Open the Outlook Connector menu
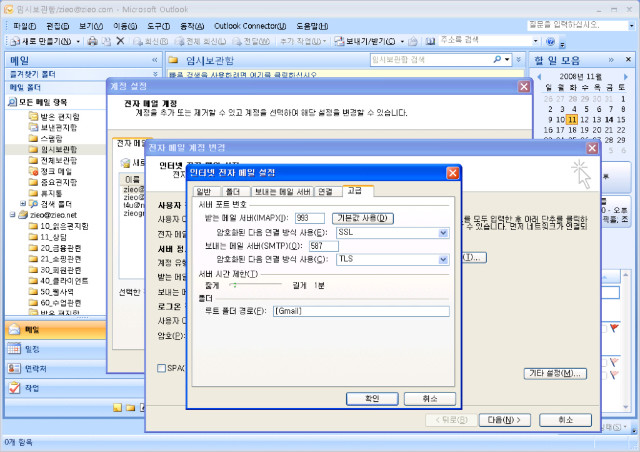This screenshot has width=640, height=452. tap(250, 26)
